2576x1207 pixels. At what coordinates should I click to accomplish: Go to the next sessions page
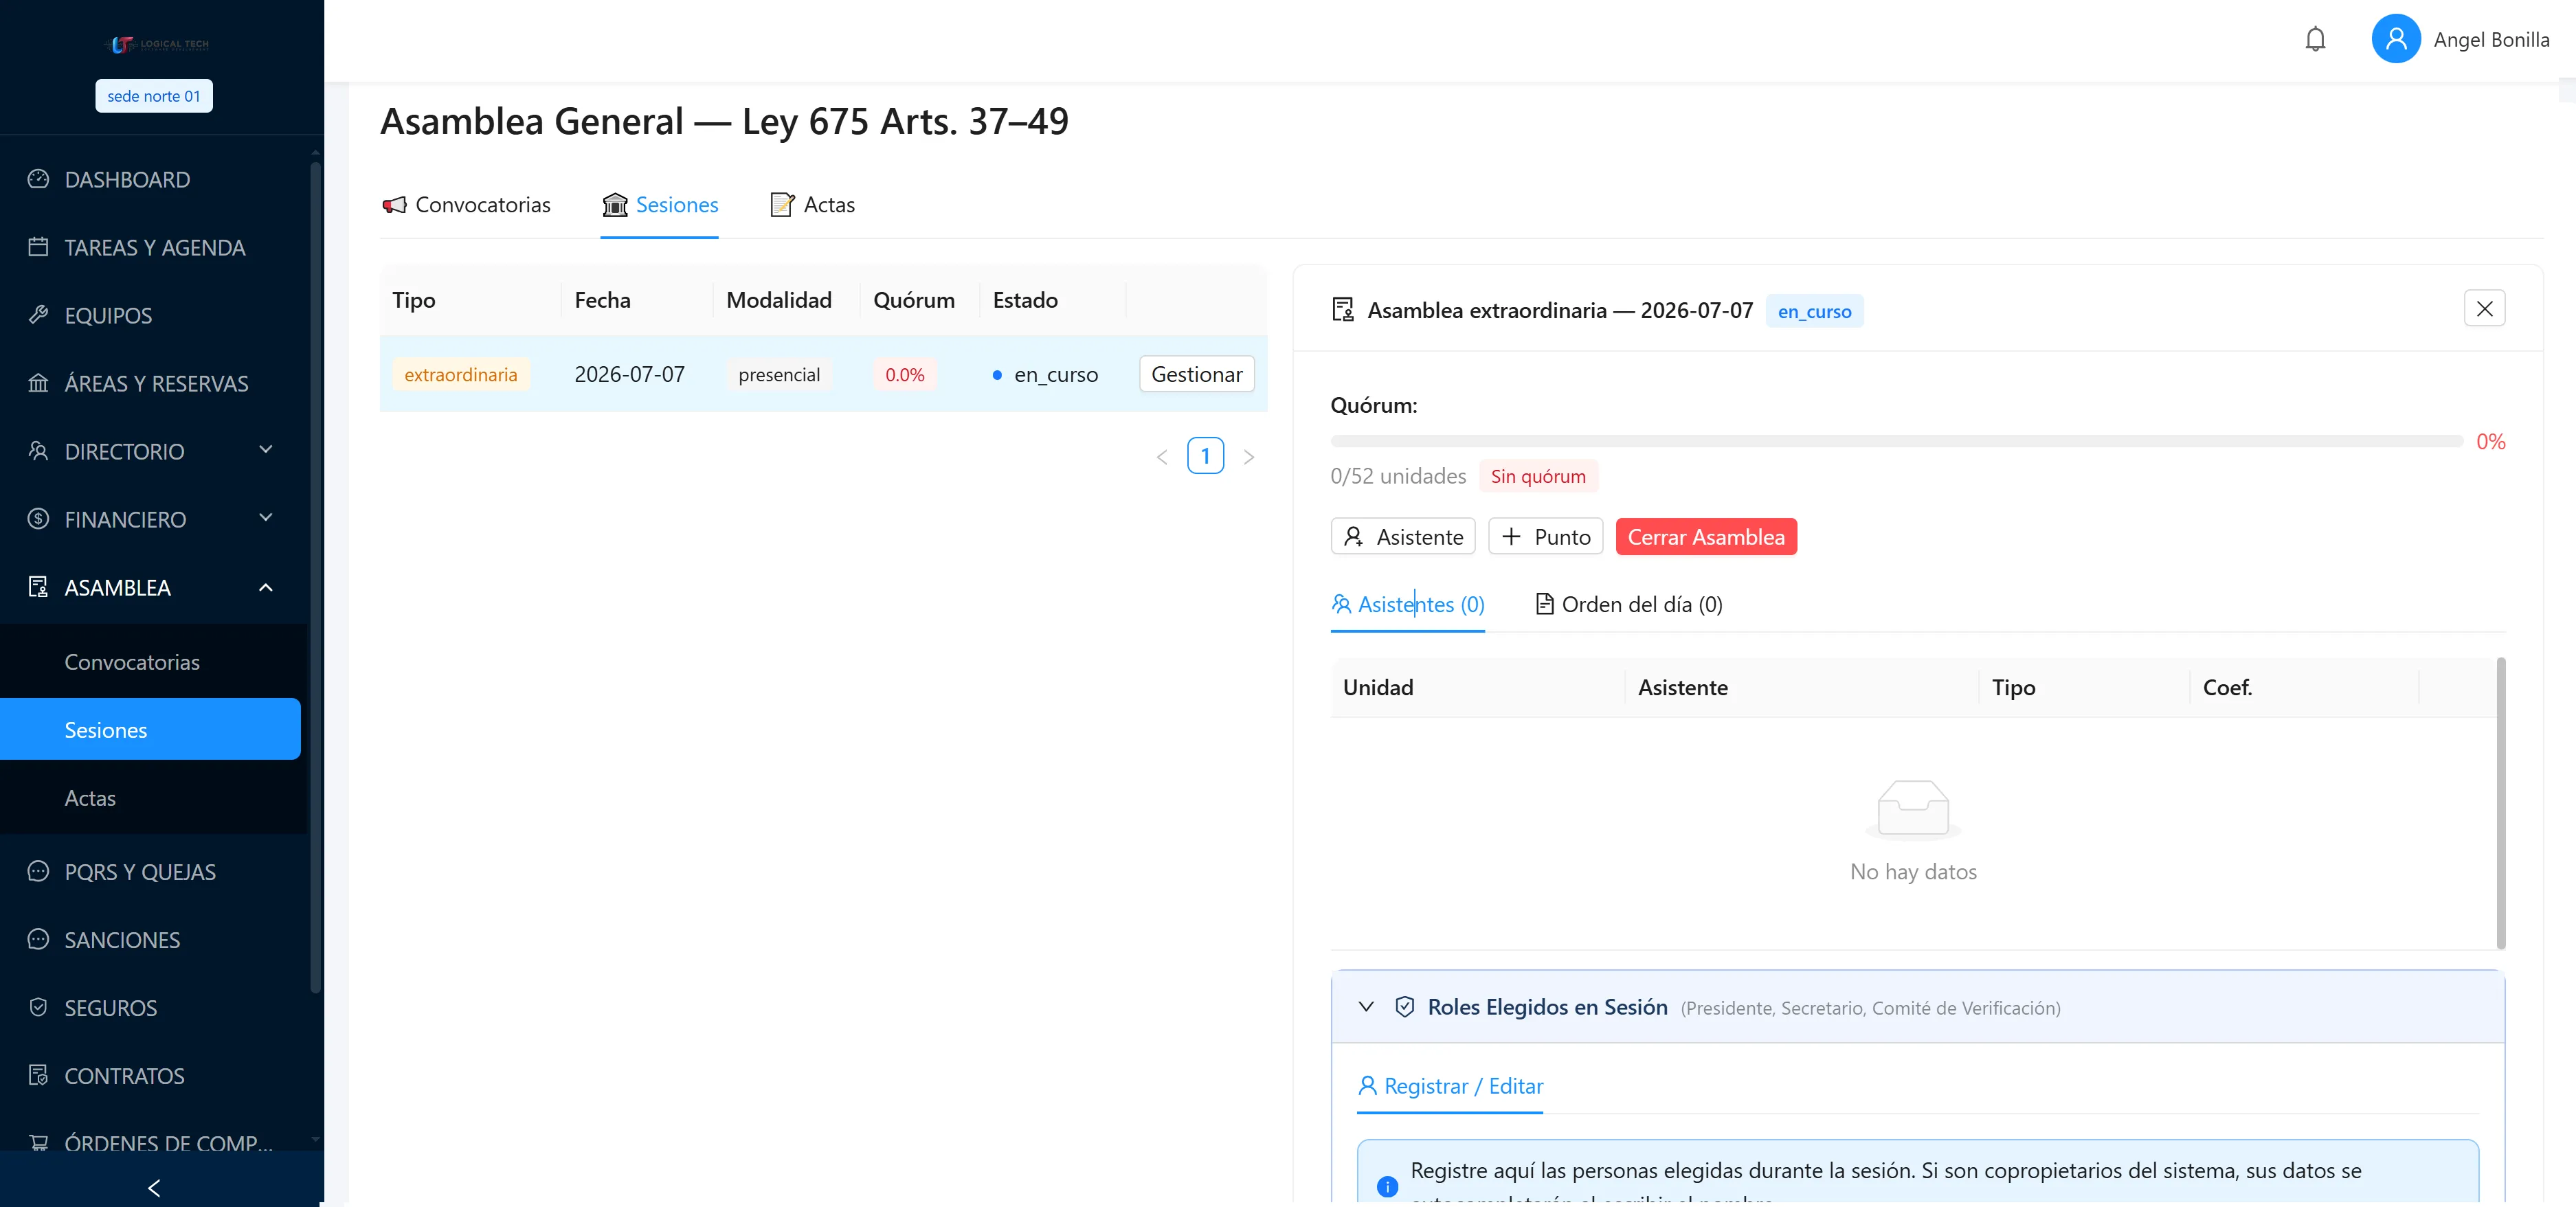[x=1248, y=457]
